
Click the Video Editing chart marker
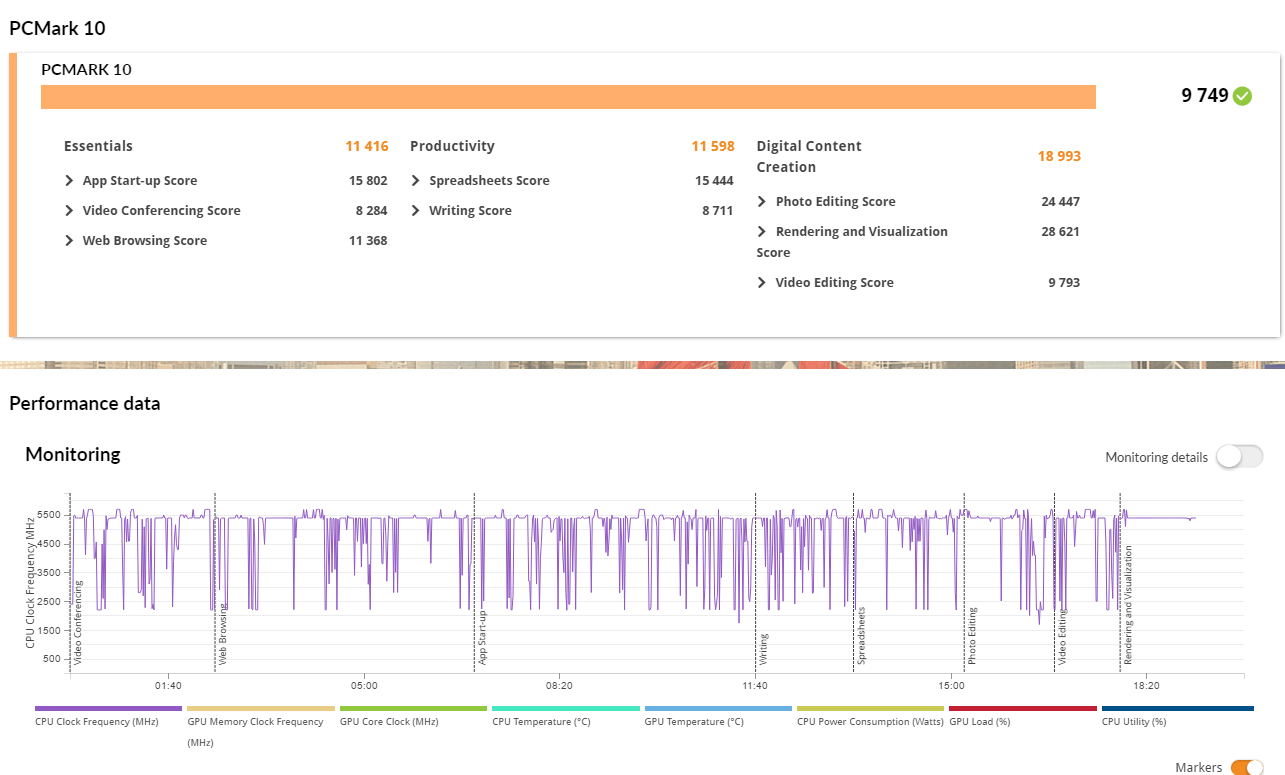(x=1063, y=638)
